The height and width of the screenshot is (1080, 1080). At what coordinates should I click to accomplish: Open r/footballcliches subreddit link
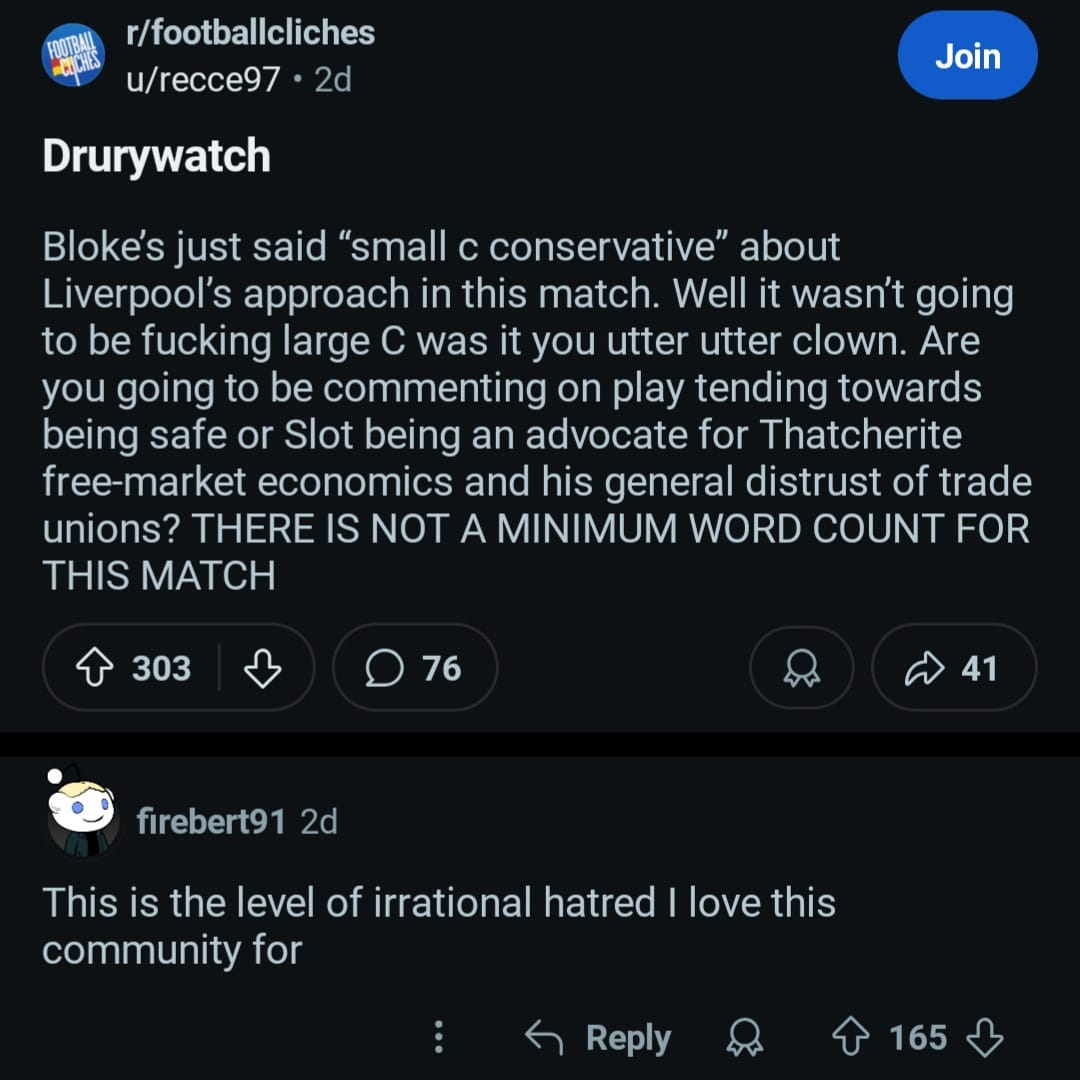click(250, 33)
